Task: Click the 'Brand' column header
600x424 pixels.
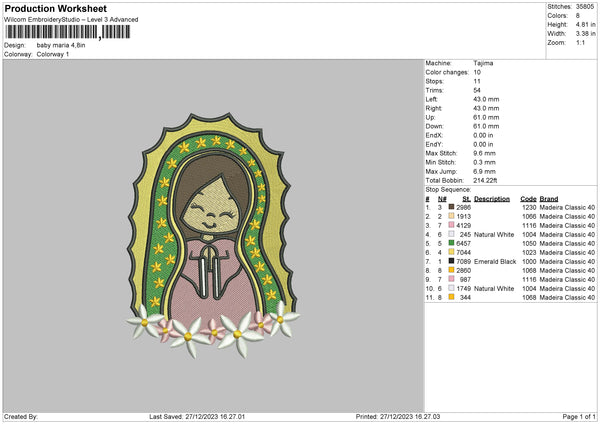Action: [549, 199]
